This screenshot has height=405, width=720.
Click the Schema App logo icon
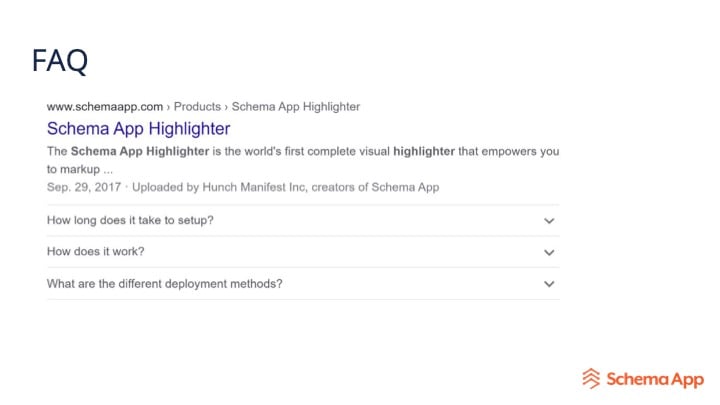point(591,378)
